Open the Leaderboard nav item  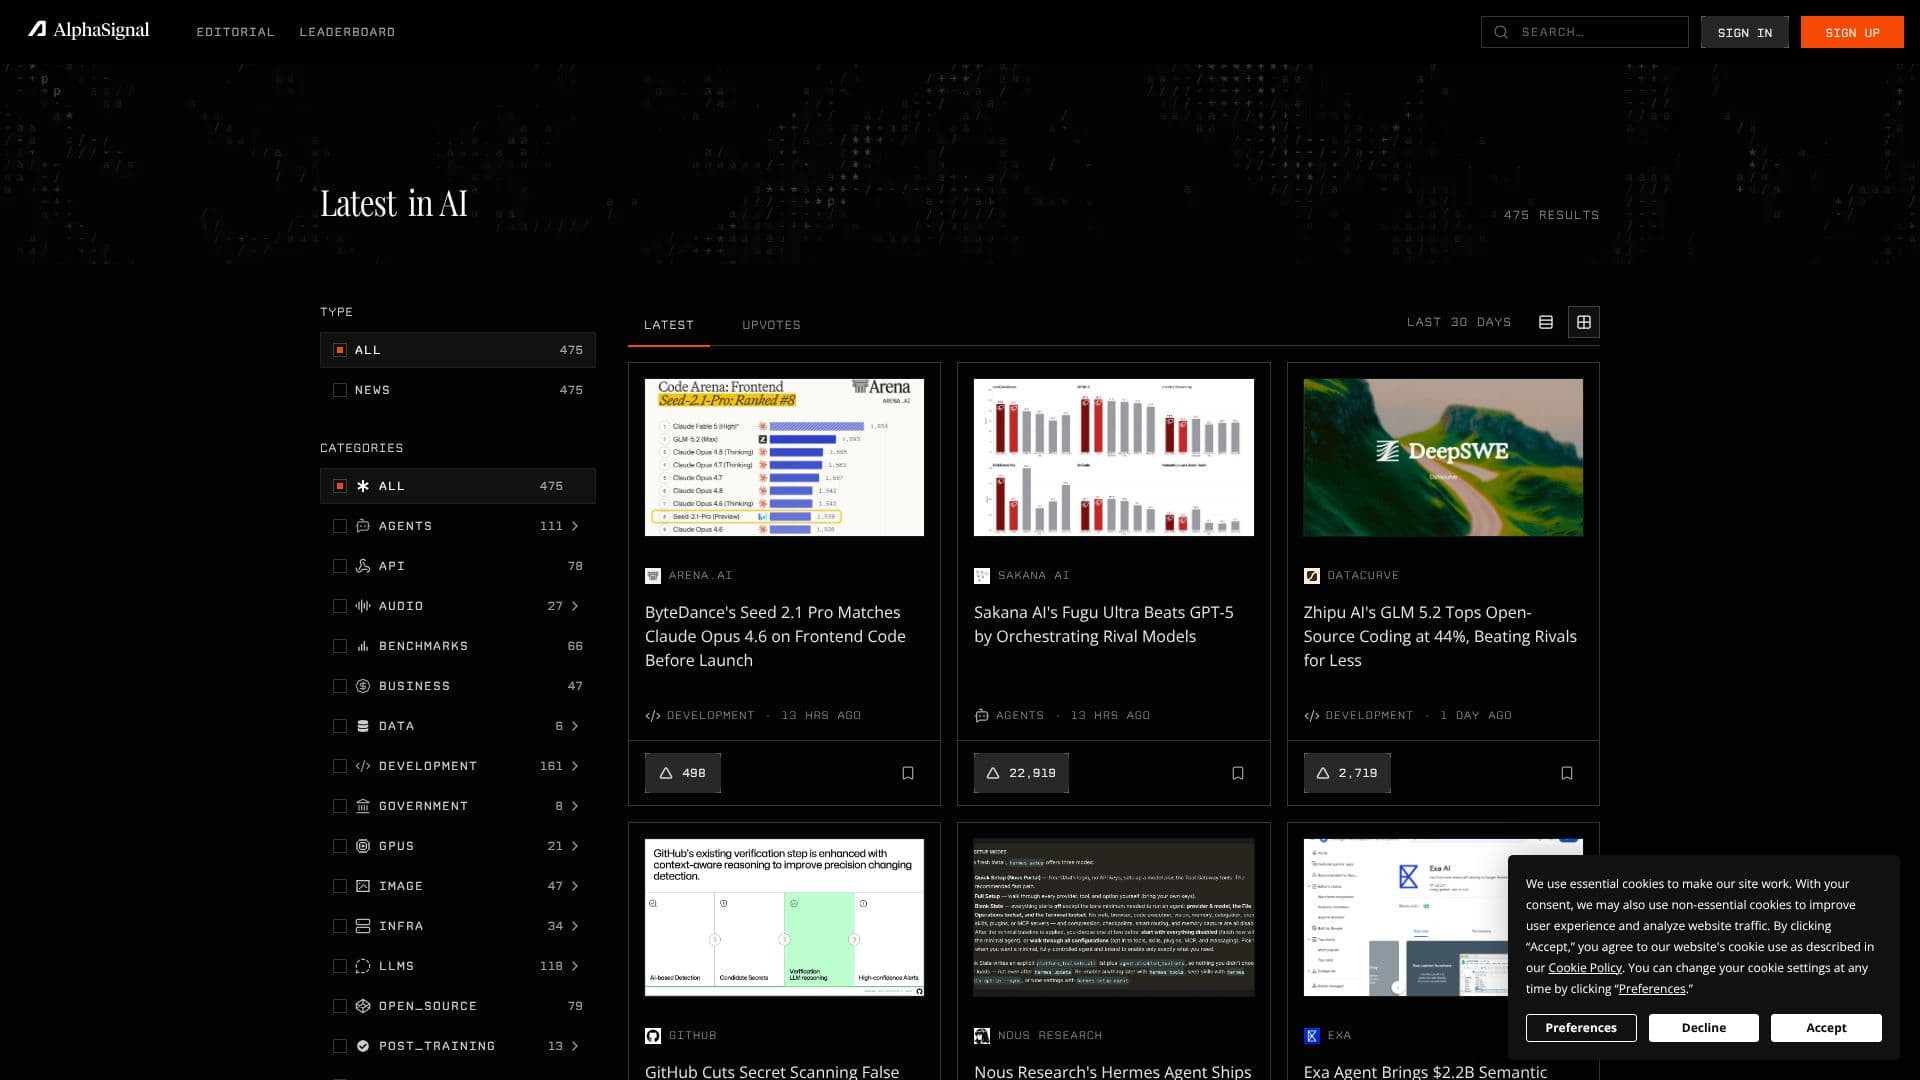(x=347, y=32)
